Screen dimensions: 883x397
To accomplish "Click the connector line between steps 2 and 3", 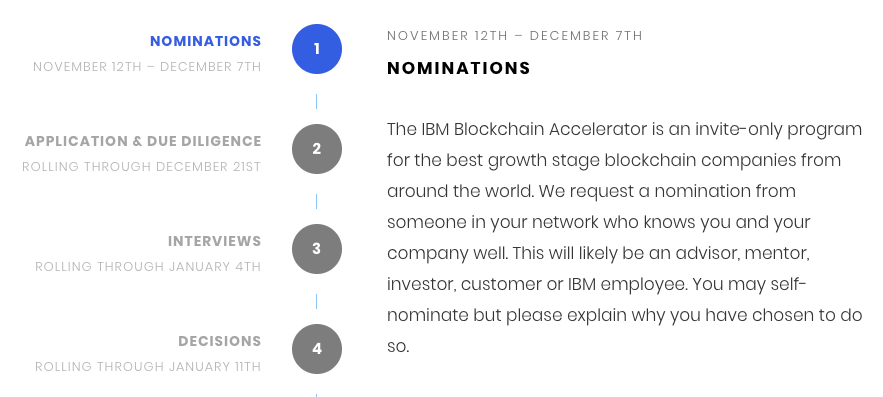I will pyautogui.click(x=316, y=201).
